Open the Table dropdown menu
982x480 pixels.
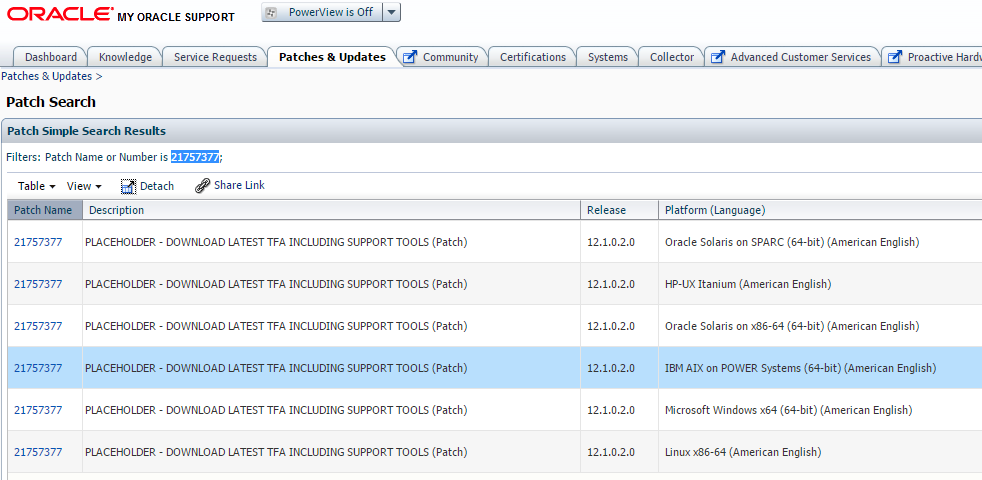pyautogui.click(x=37, y=186)
